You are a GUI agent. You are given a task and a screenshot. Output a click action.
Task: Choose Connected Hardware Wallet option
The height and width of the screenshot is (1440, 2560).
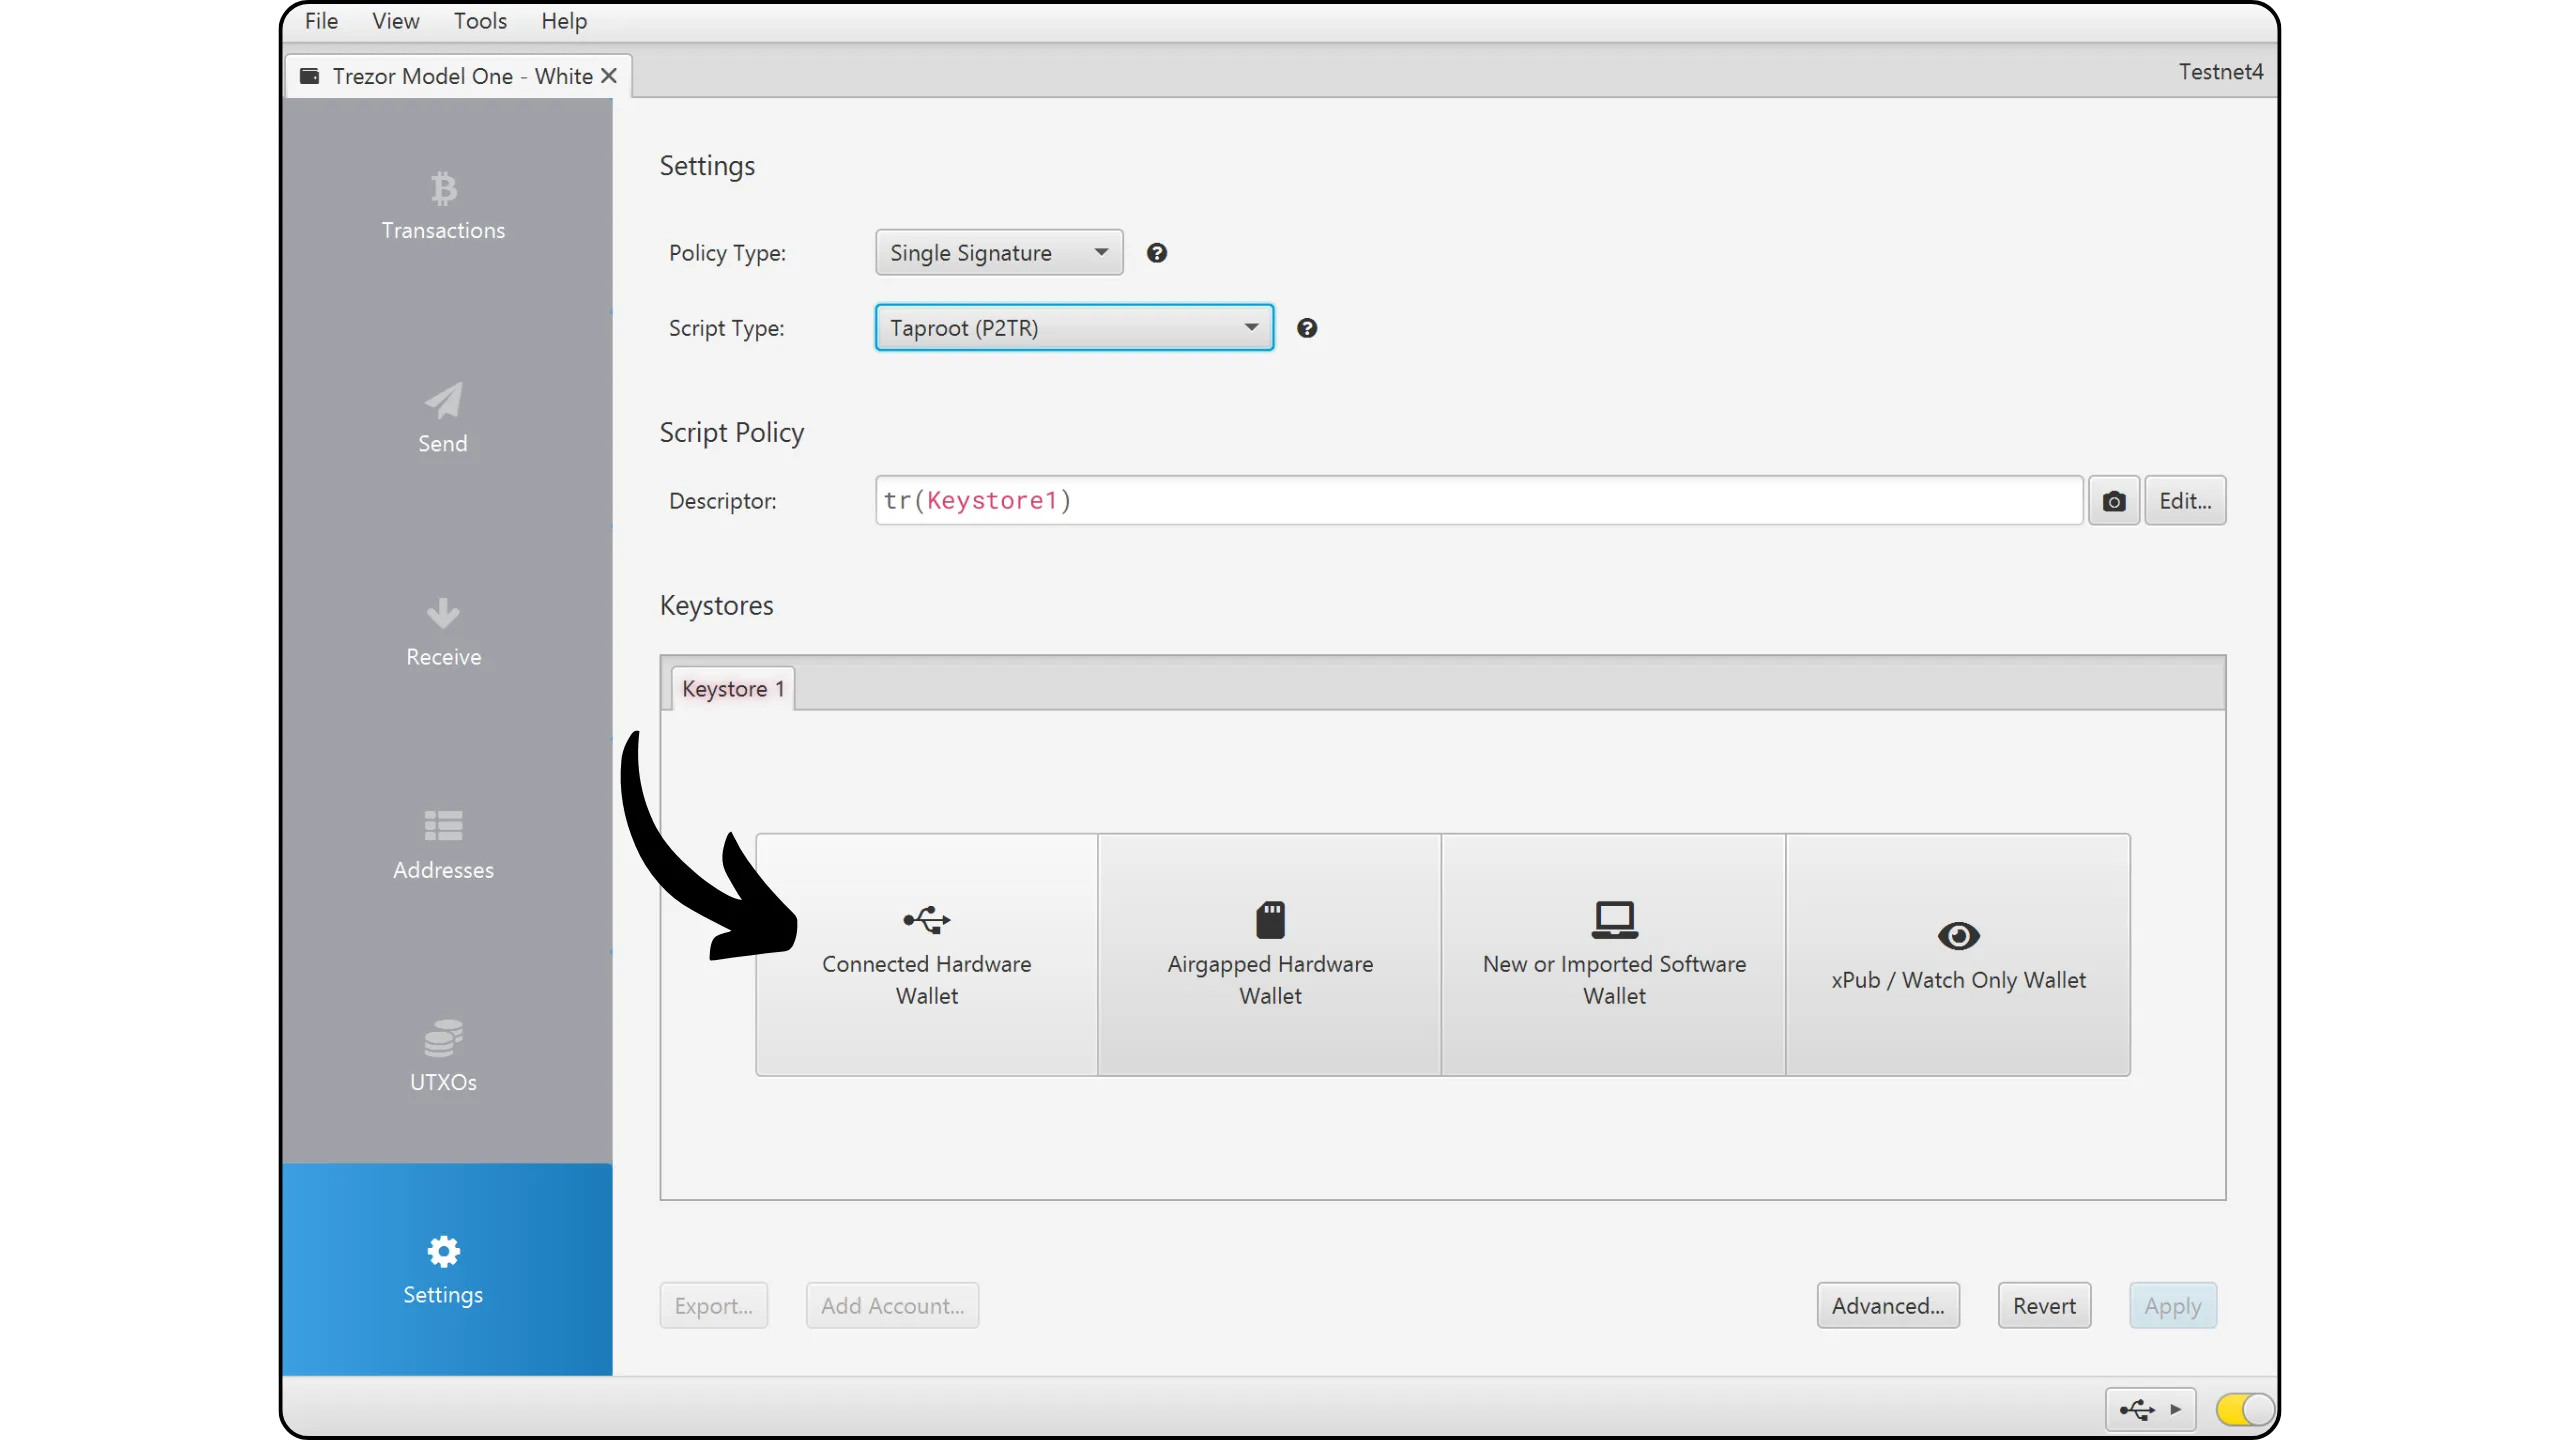[927, 955]
